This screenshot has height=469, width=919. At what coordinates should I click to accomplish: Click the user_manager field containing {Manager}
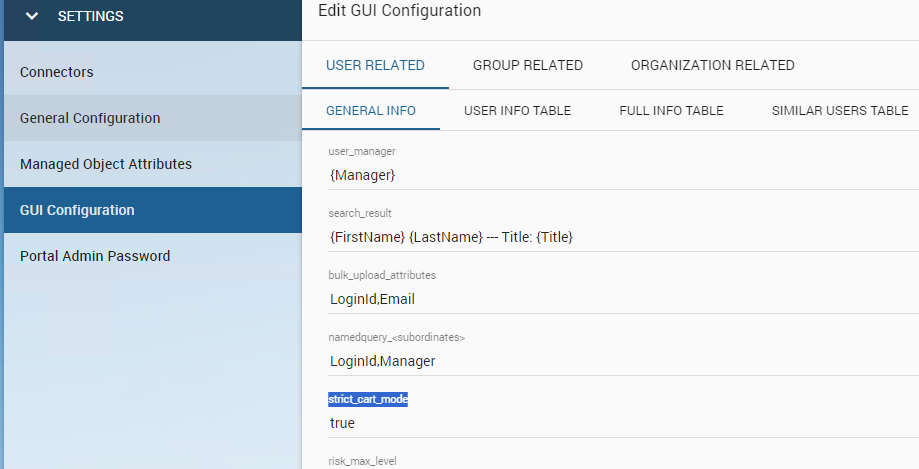click(620, 175)
